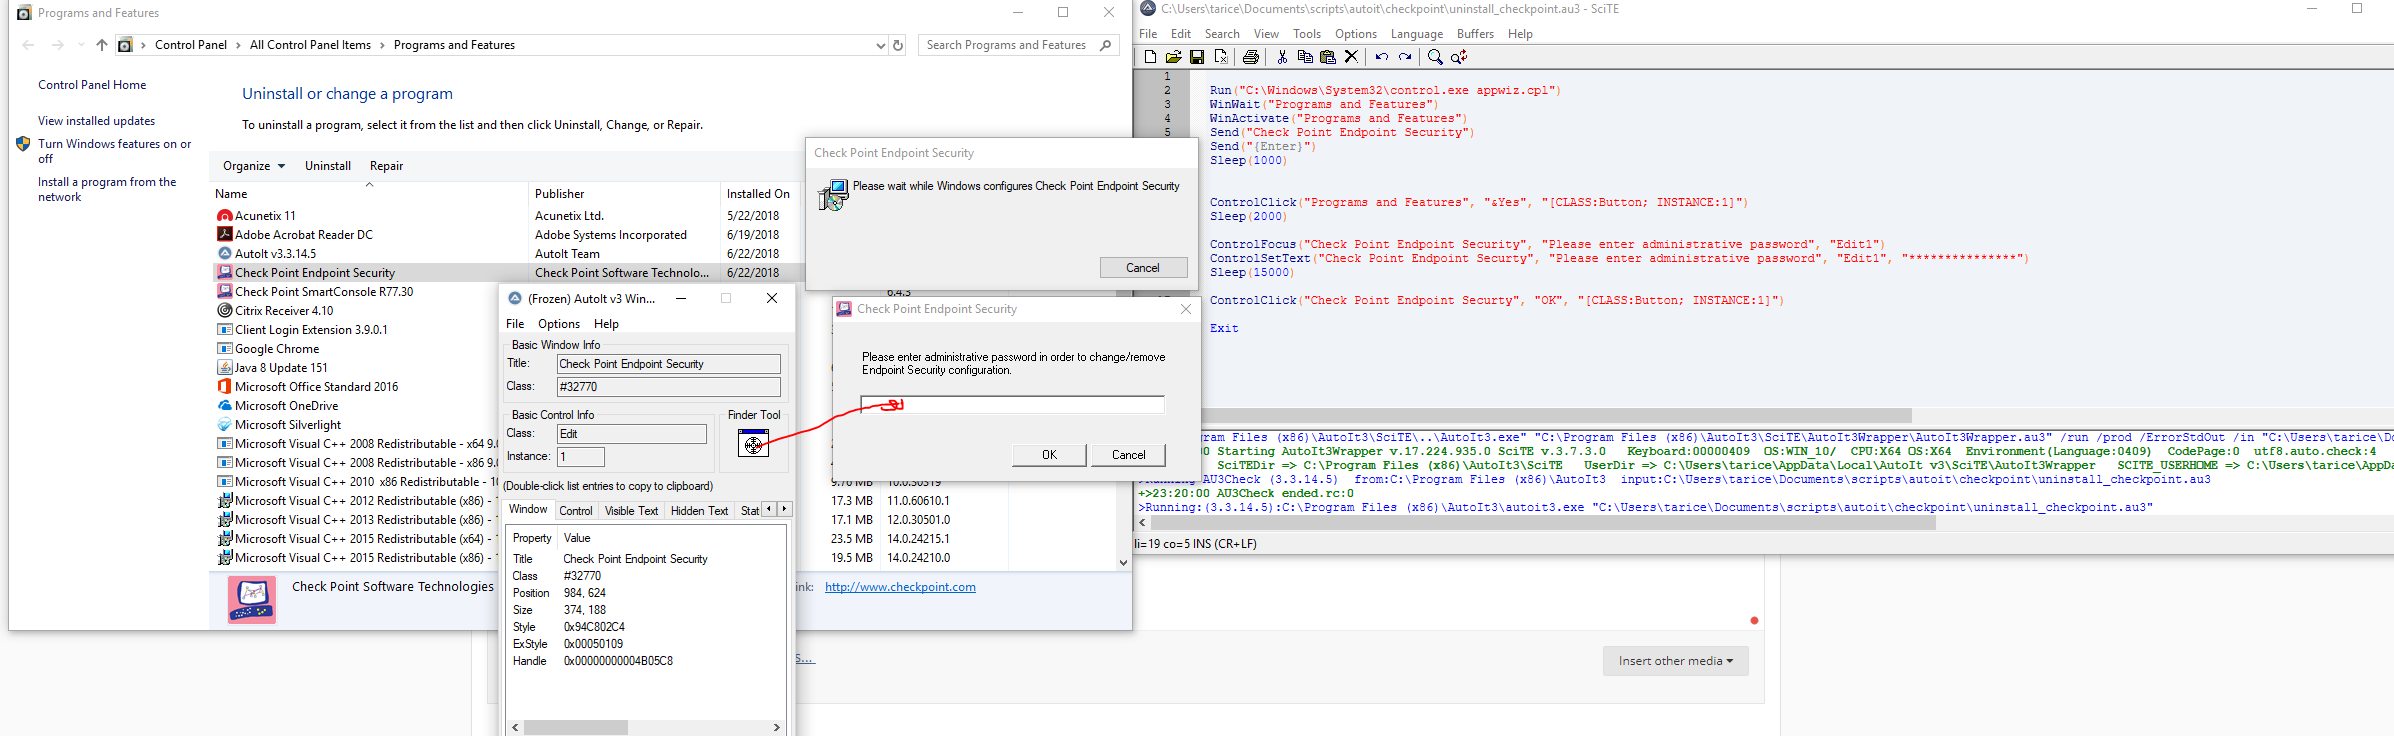Click the Copy icon in SciTE toolbar
Viewport: 2394px width, 736px height.
(1305, 57)
